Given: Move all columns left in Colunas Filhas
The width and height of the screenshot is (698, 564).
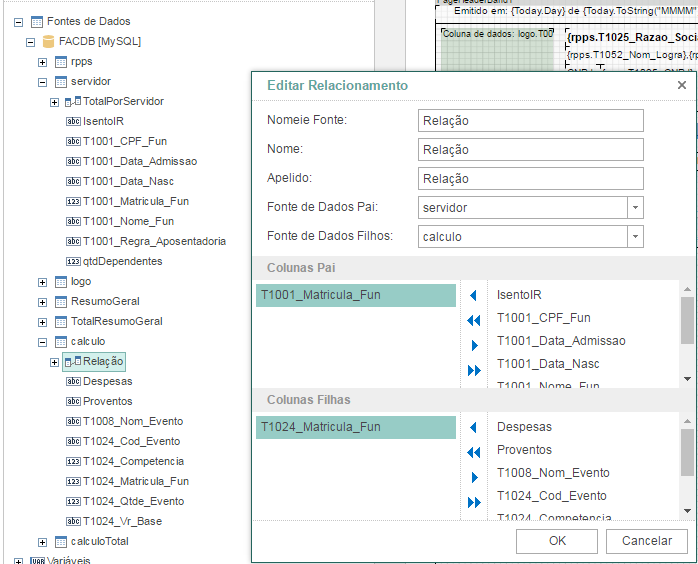Looking at the screenshot, I should pyautogui.click(x=474, y=453).
